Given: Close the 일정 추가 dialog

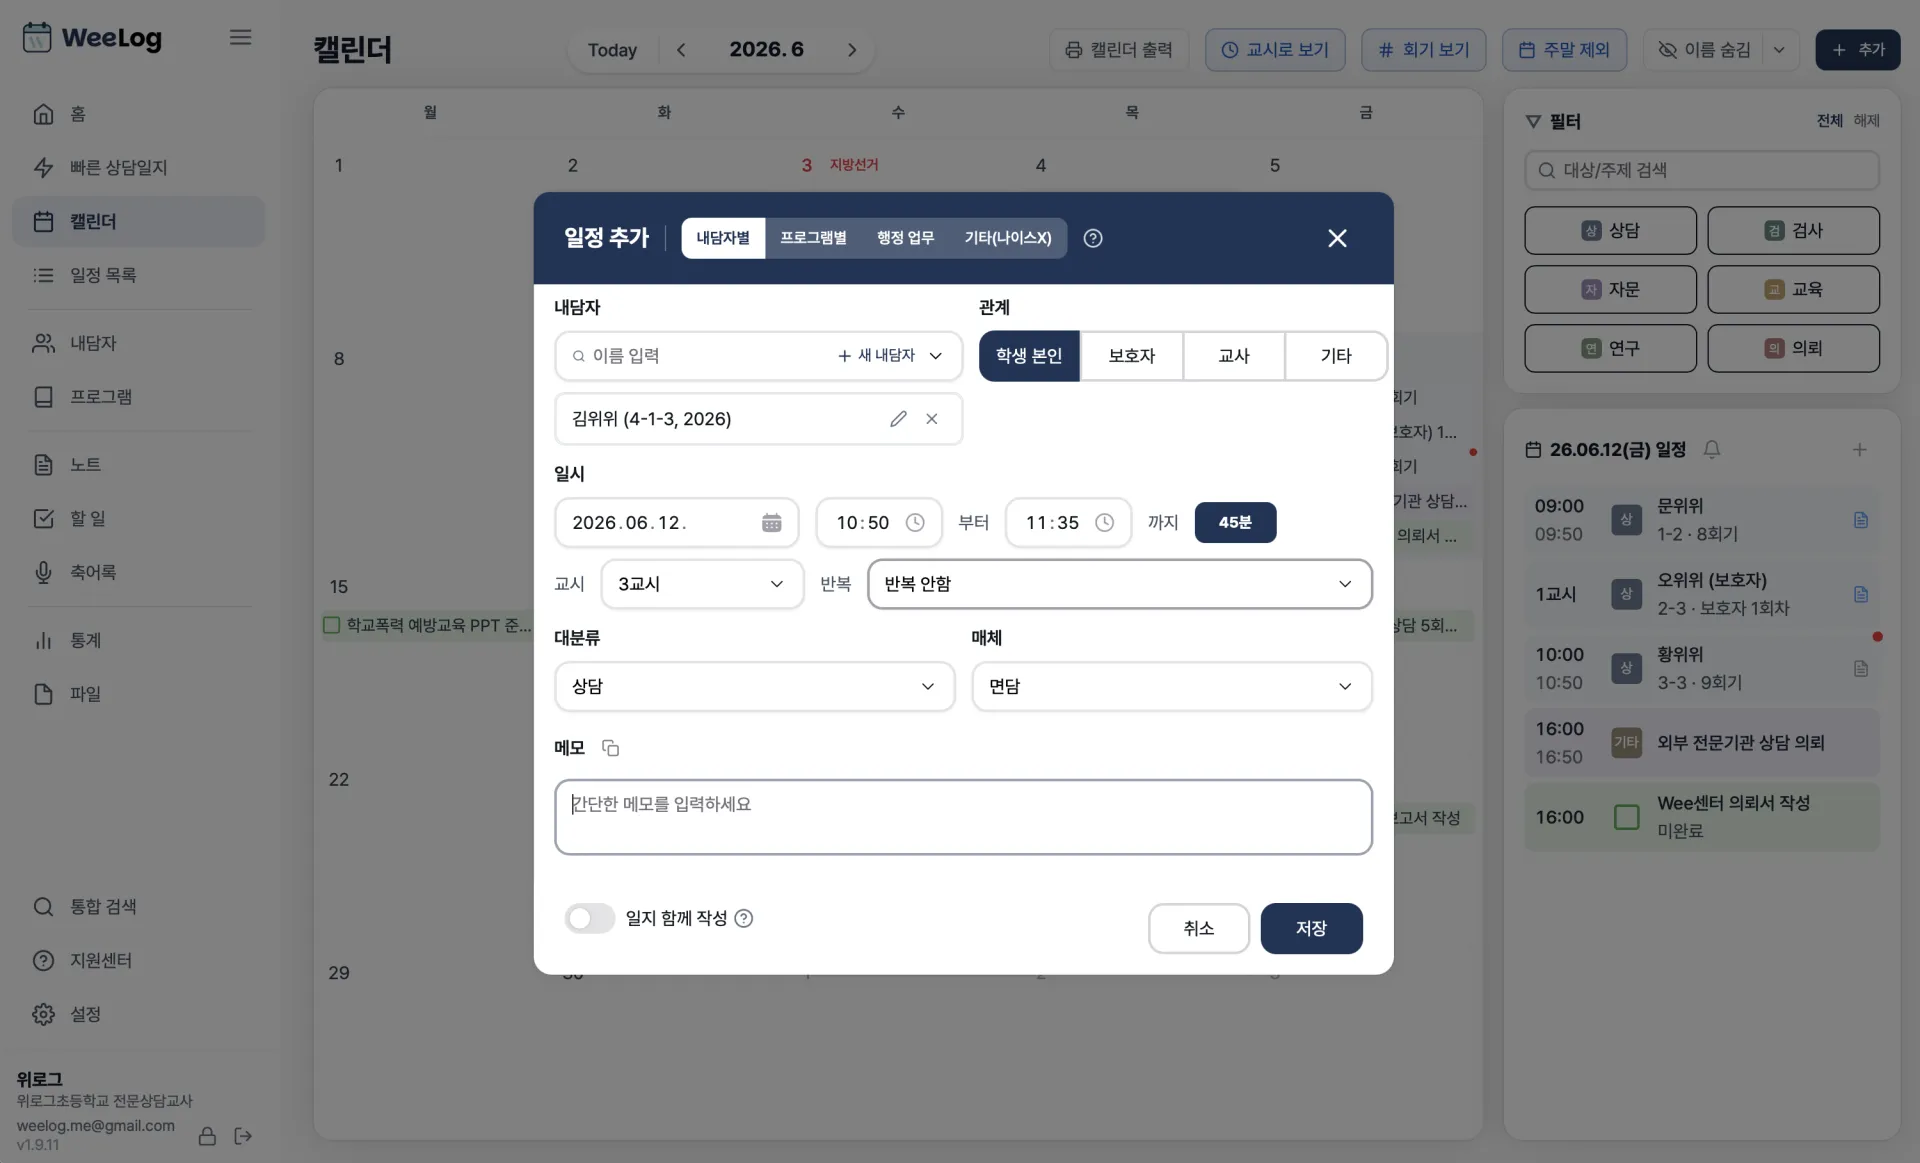Looking at the screenshot, I should tap(1337, 238).
